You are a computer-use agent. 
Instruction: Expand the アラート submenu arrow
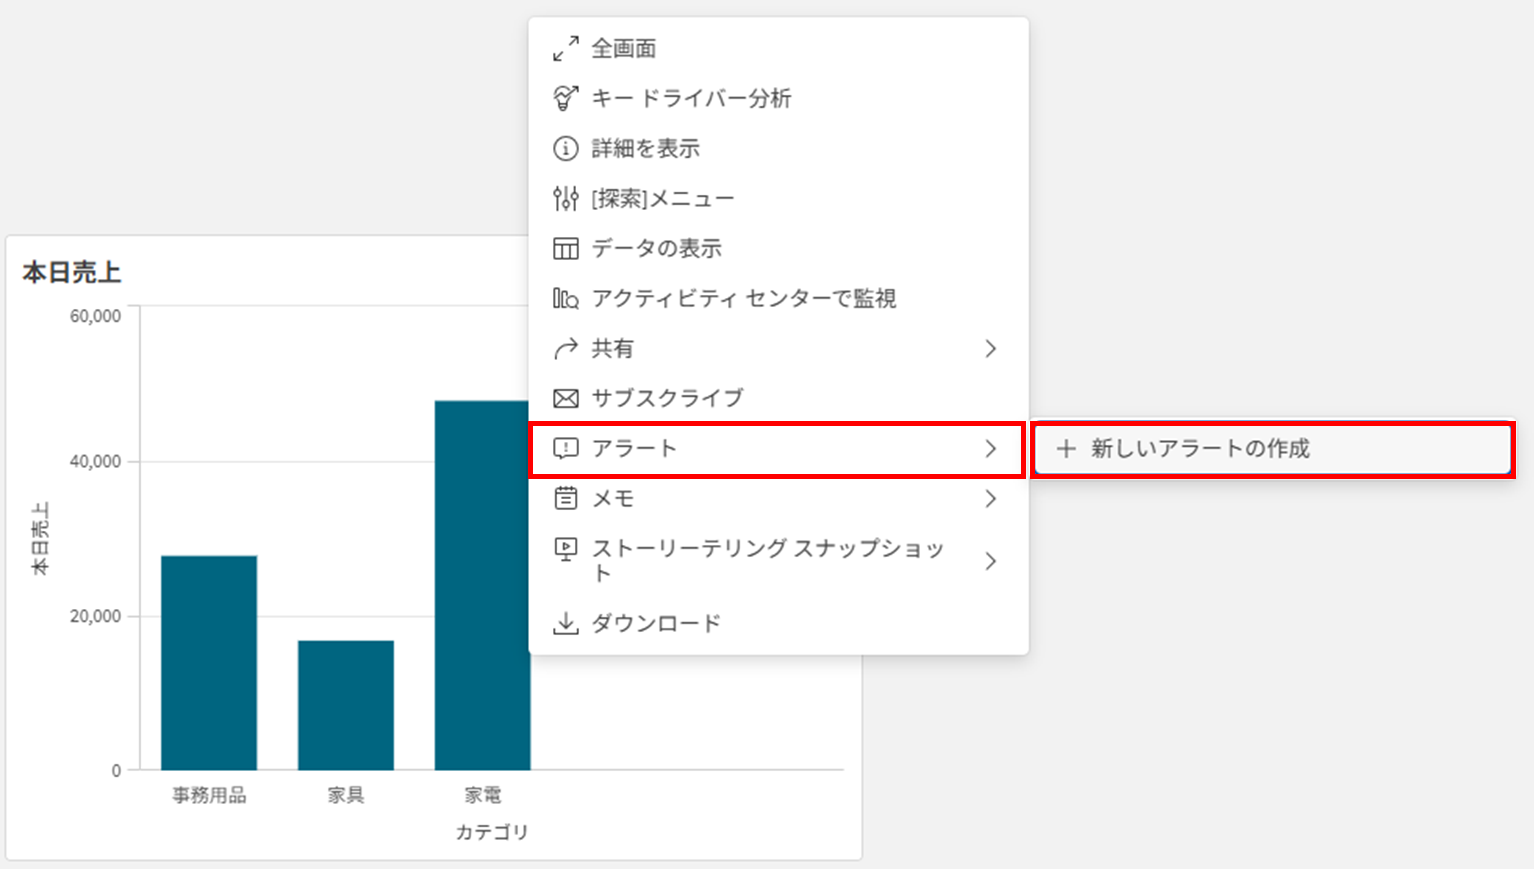click(x=990, y=449)
